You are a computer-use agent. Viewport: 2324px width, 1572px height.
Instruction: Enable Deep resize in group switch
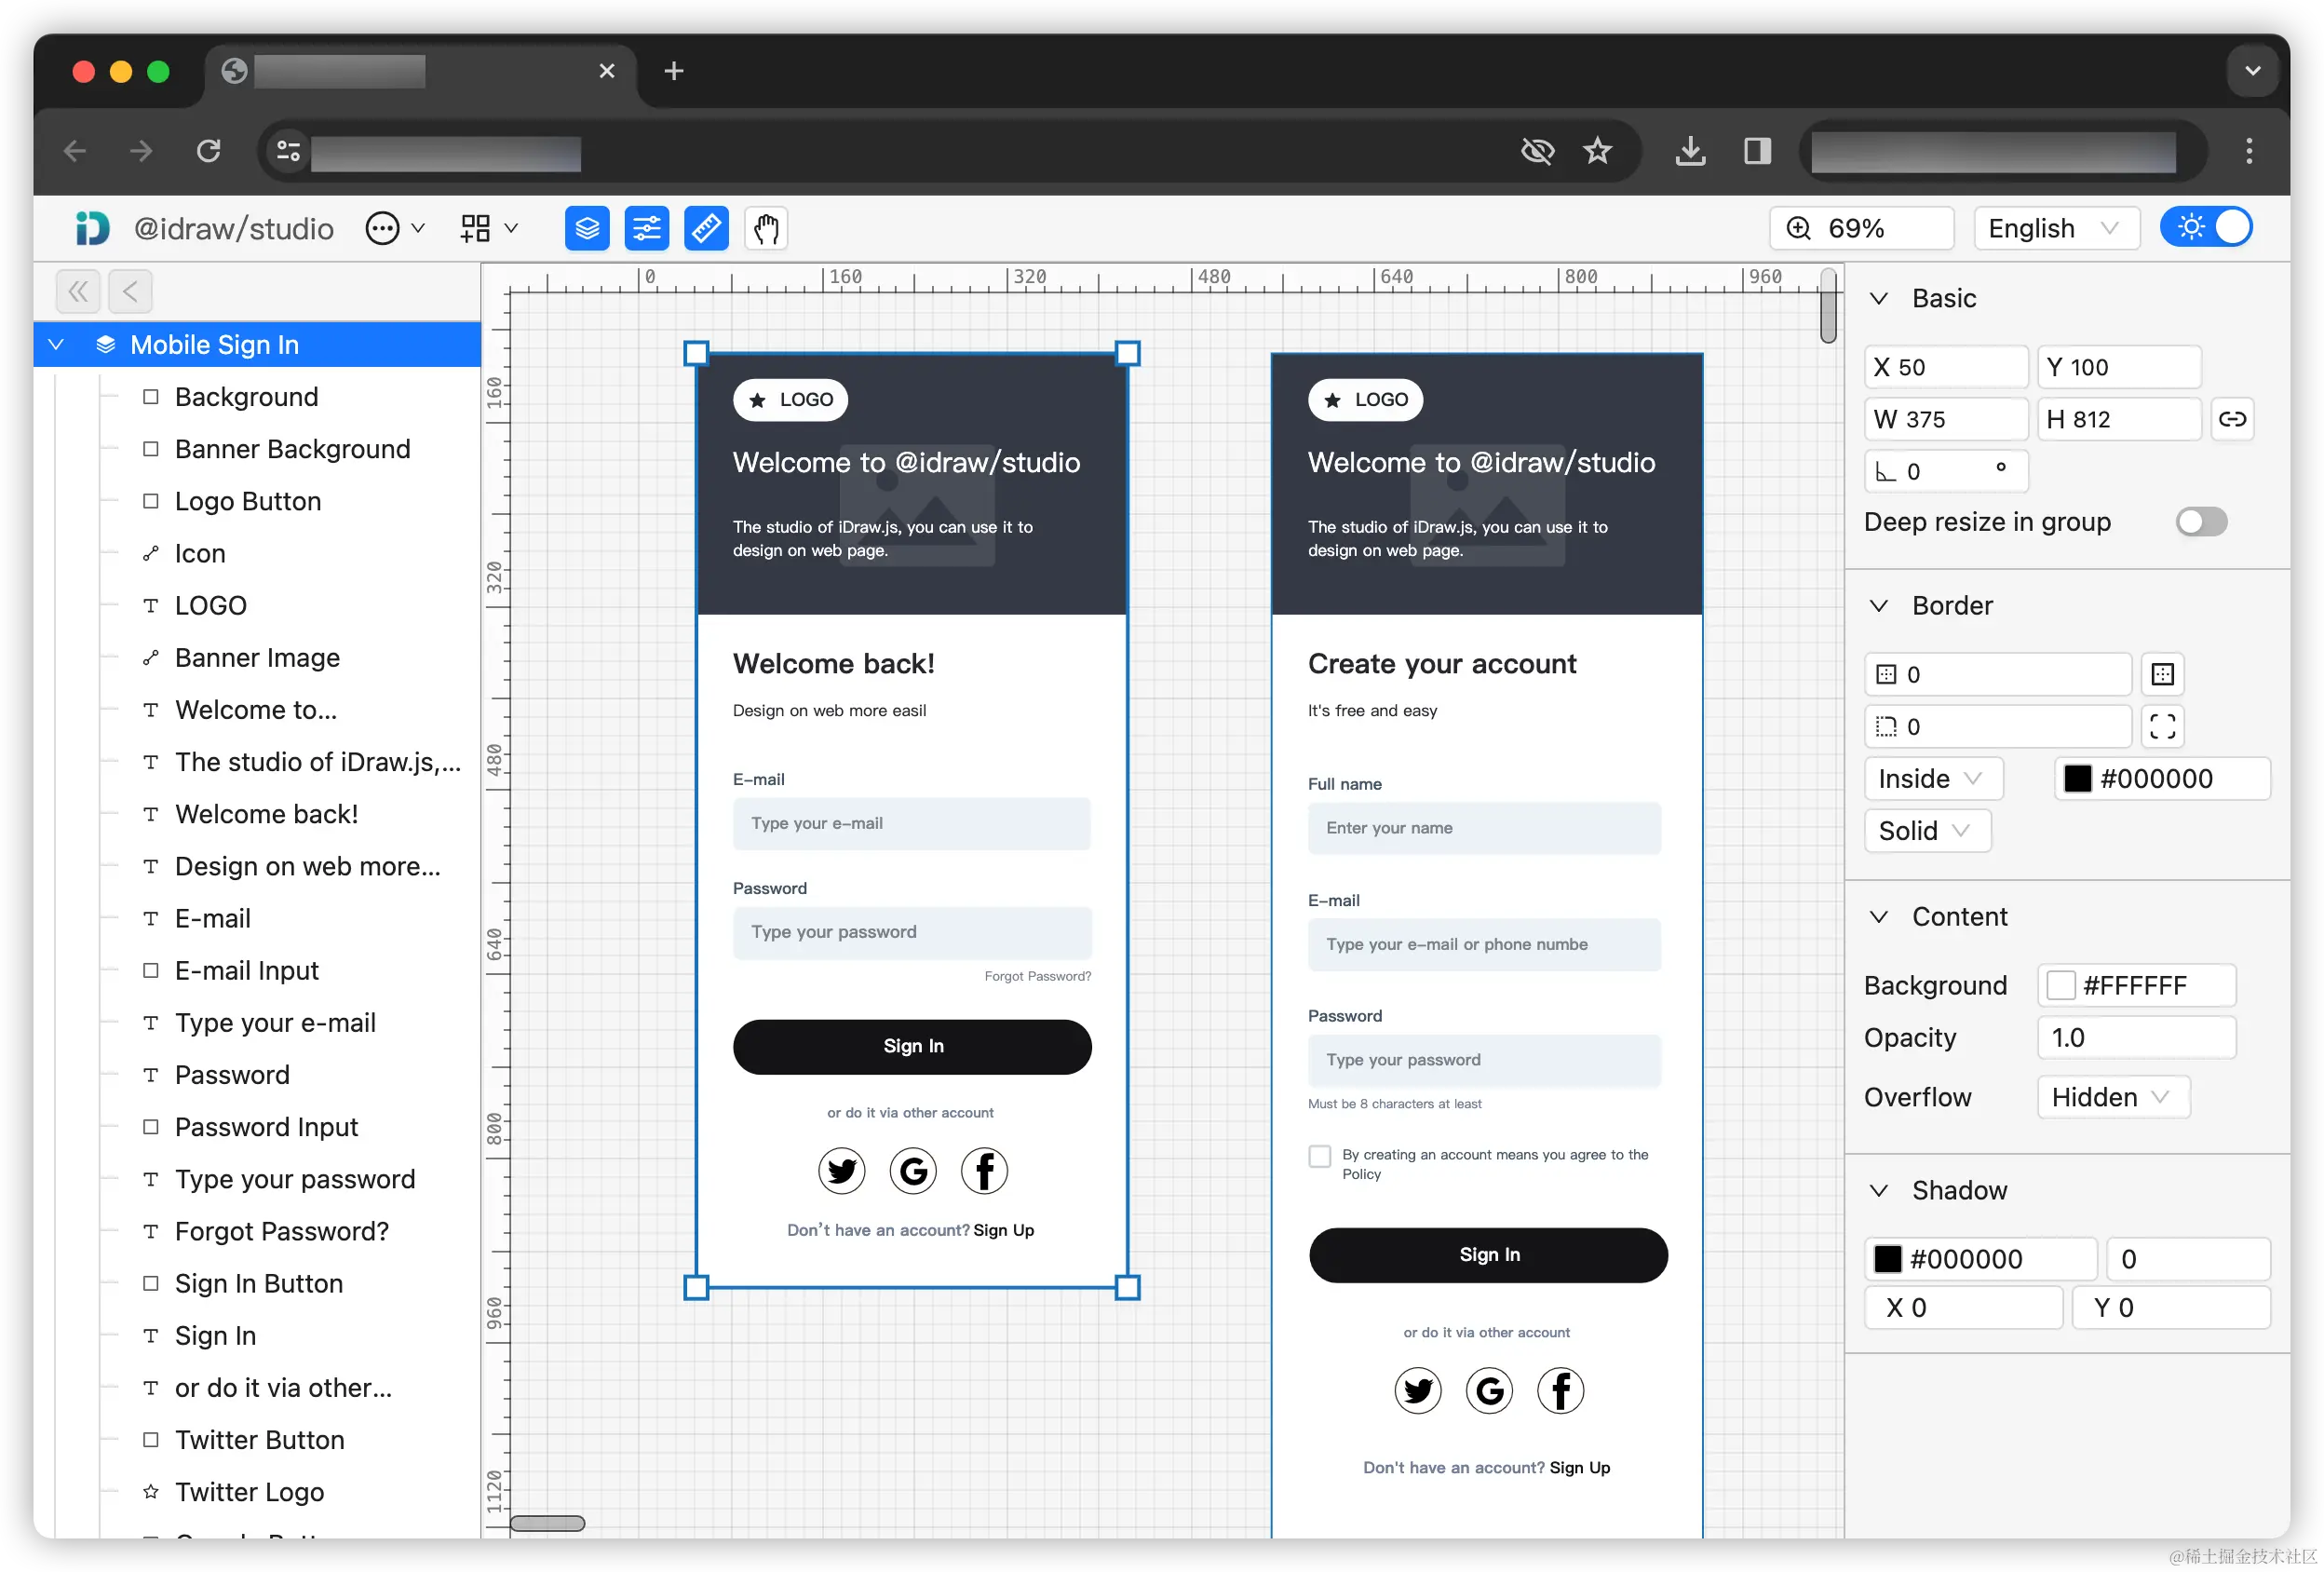click(2201, 522)
